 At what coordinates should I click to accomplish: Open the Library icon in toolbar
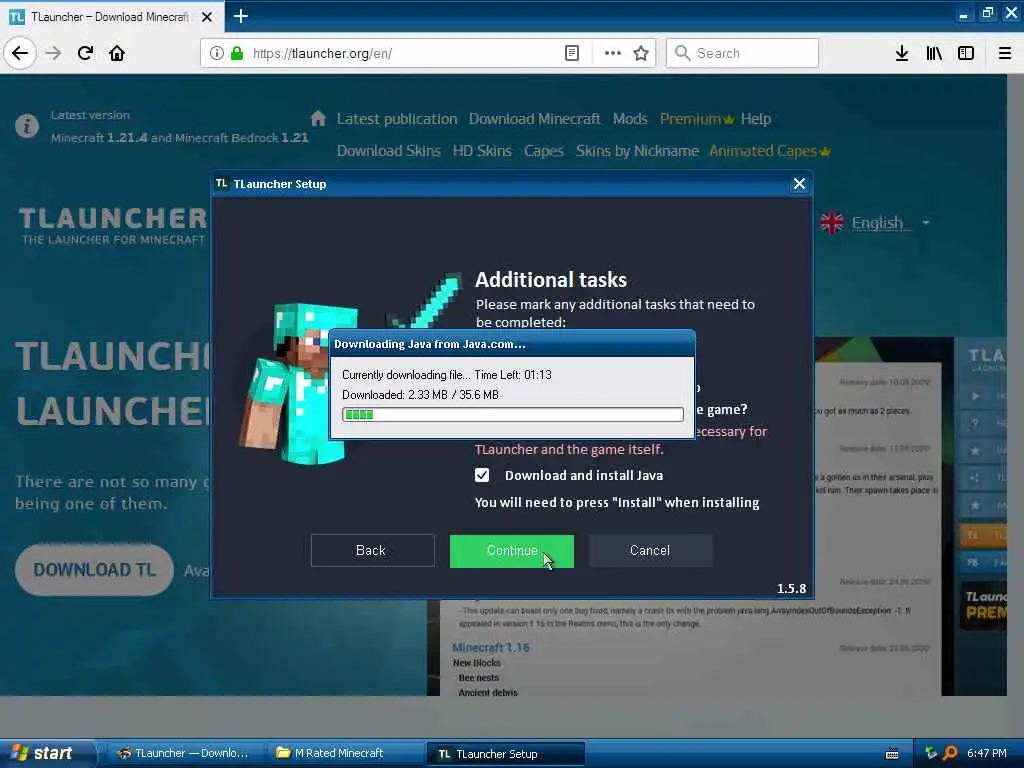pos(934,54)
